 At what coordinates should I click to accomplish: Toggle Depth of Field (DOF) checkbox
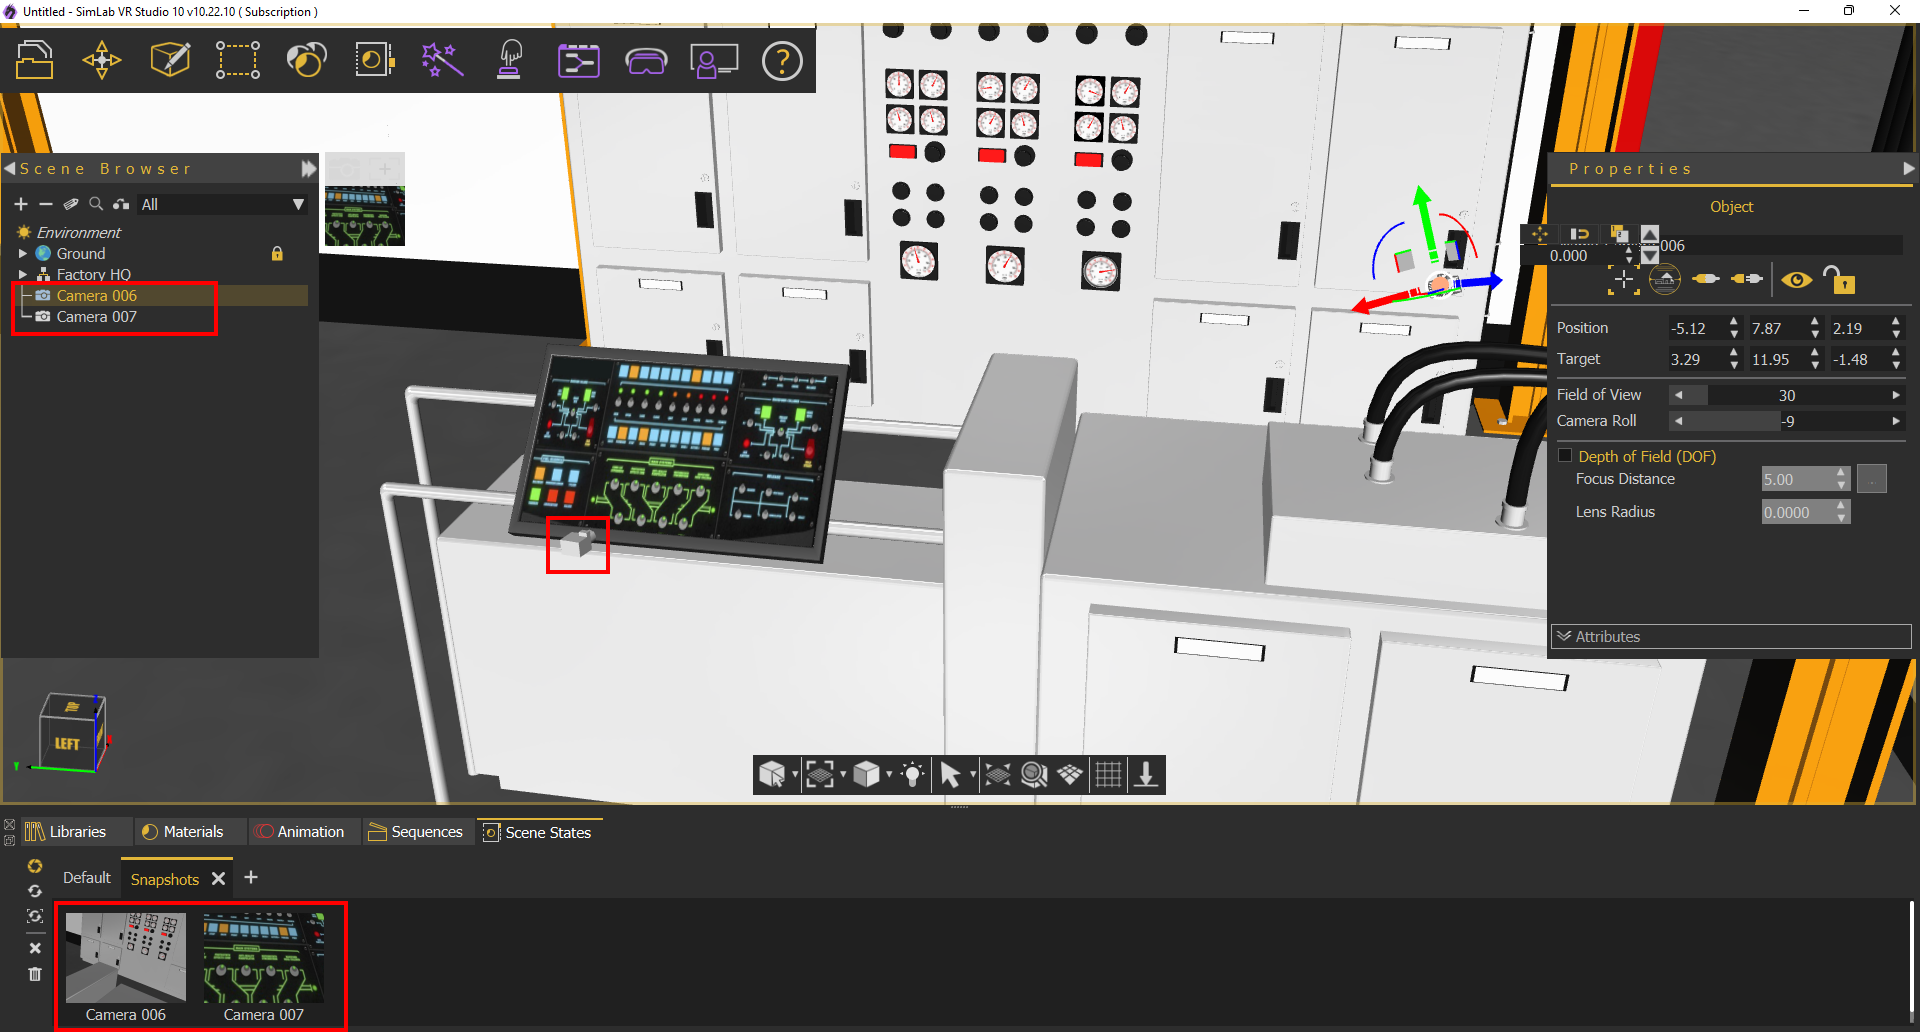click(x=1565, y=456)
